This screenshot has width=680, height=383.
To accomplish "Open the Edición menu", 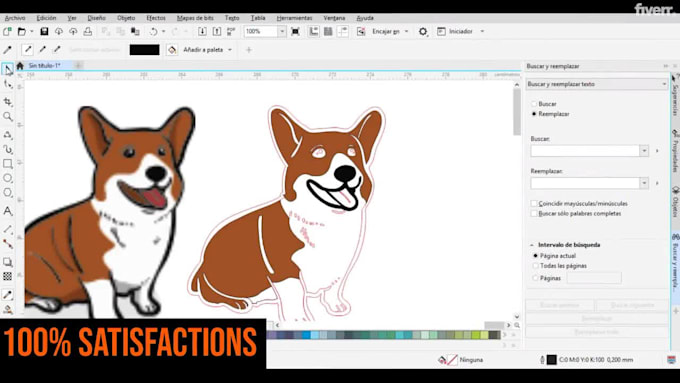I will coord(46,18).
